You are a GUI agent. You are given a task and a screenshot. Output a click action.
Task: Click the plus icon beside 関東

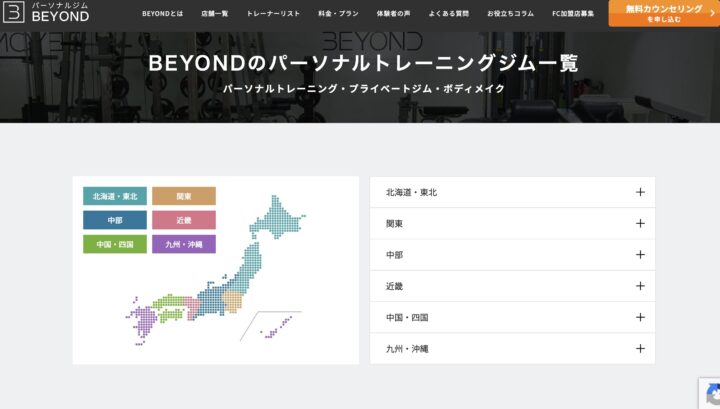640,224
